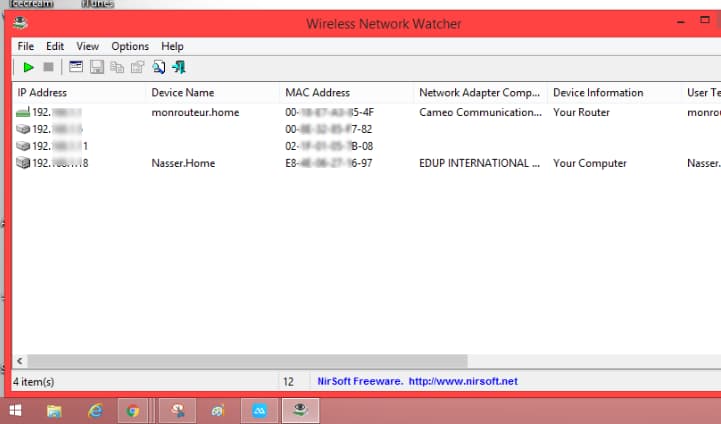Open Internet Explorer from the taskbar

[95, 410]
